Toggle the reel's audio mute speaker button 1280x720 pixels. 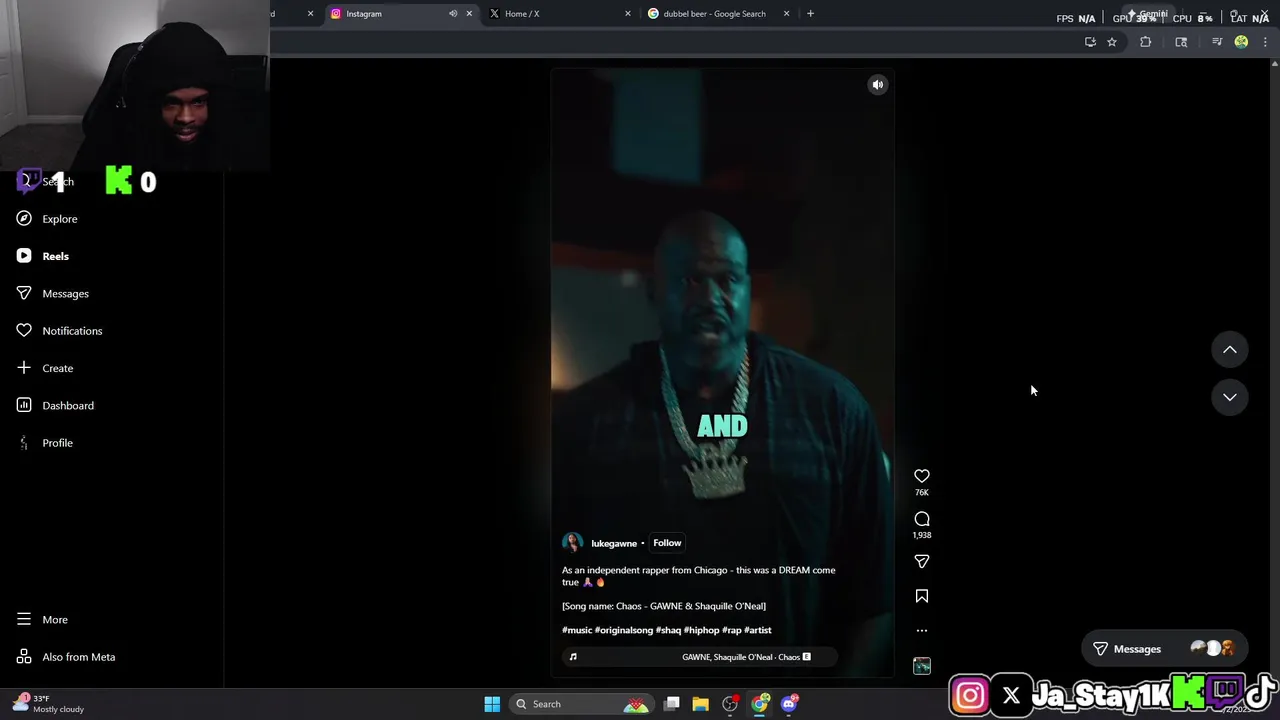click(x=878, y=85)
